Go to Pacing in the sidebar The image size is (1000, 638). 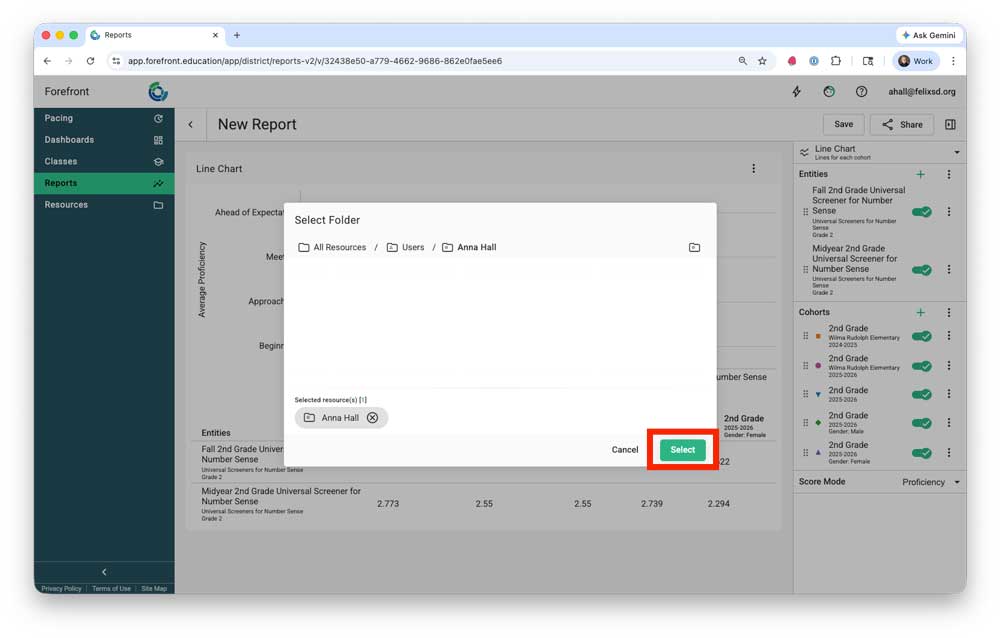58,118
